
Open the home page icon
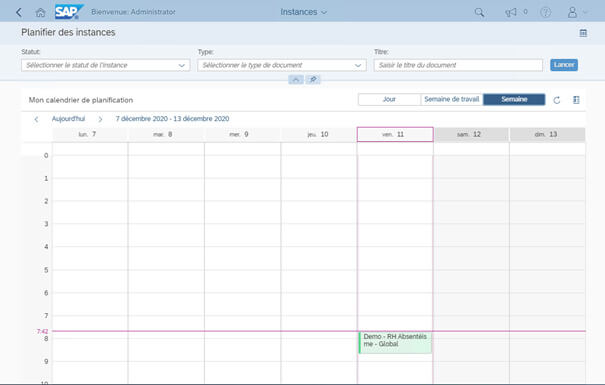tap(40, 12)
